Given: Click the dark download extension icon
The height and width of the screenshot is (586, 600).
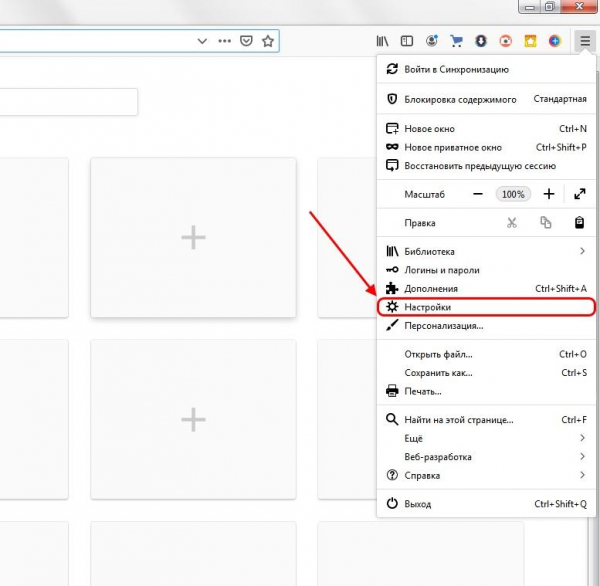Looking at the screenshot, I should tap(481, 41).
